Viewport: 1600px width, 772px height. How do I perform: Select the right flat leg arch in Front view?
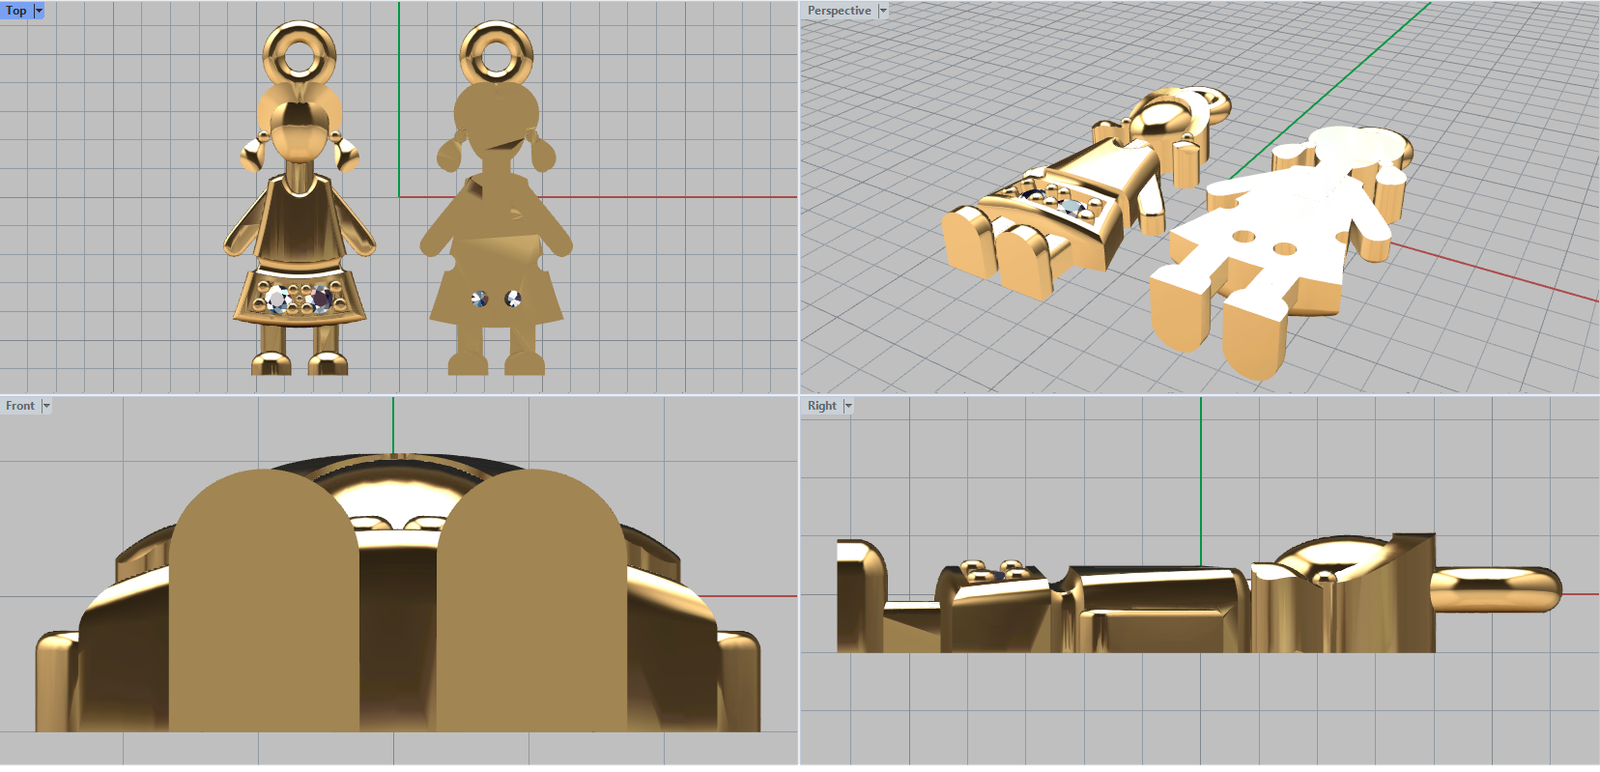click(x=531, y=600)
